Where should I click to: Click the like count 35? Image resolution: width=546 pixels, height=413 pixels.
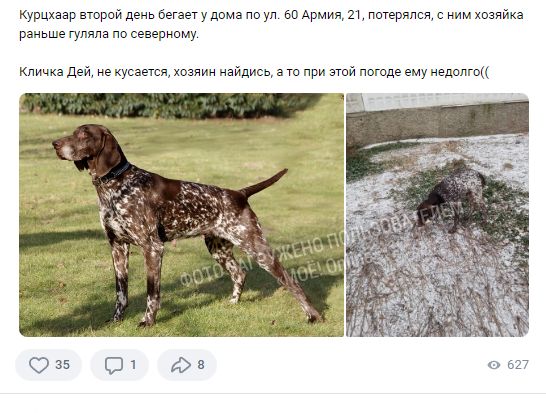(x=63, y=365)
